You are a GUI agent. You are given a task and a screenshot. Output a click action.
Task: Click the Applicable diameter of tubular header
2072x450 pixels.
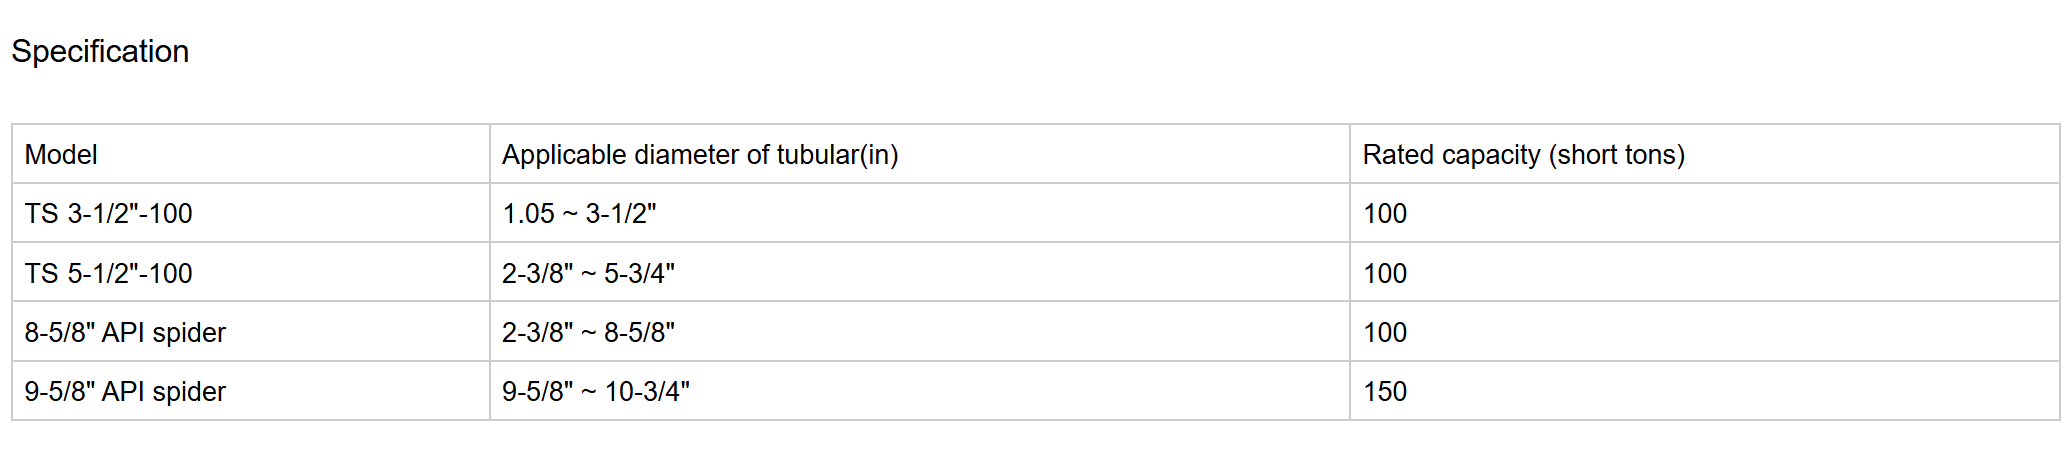point(700,155)
